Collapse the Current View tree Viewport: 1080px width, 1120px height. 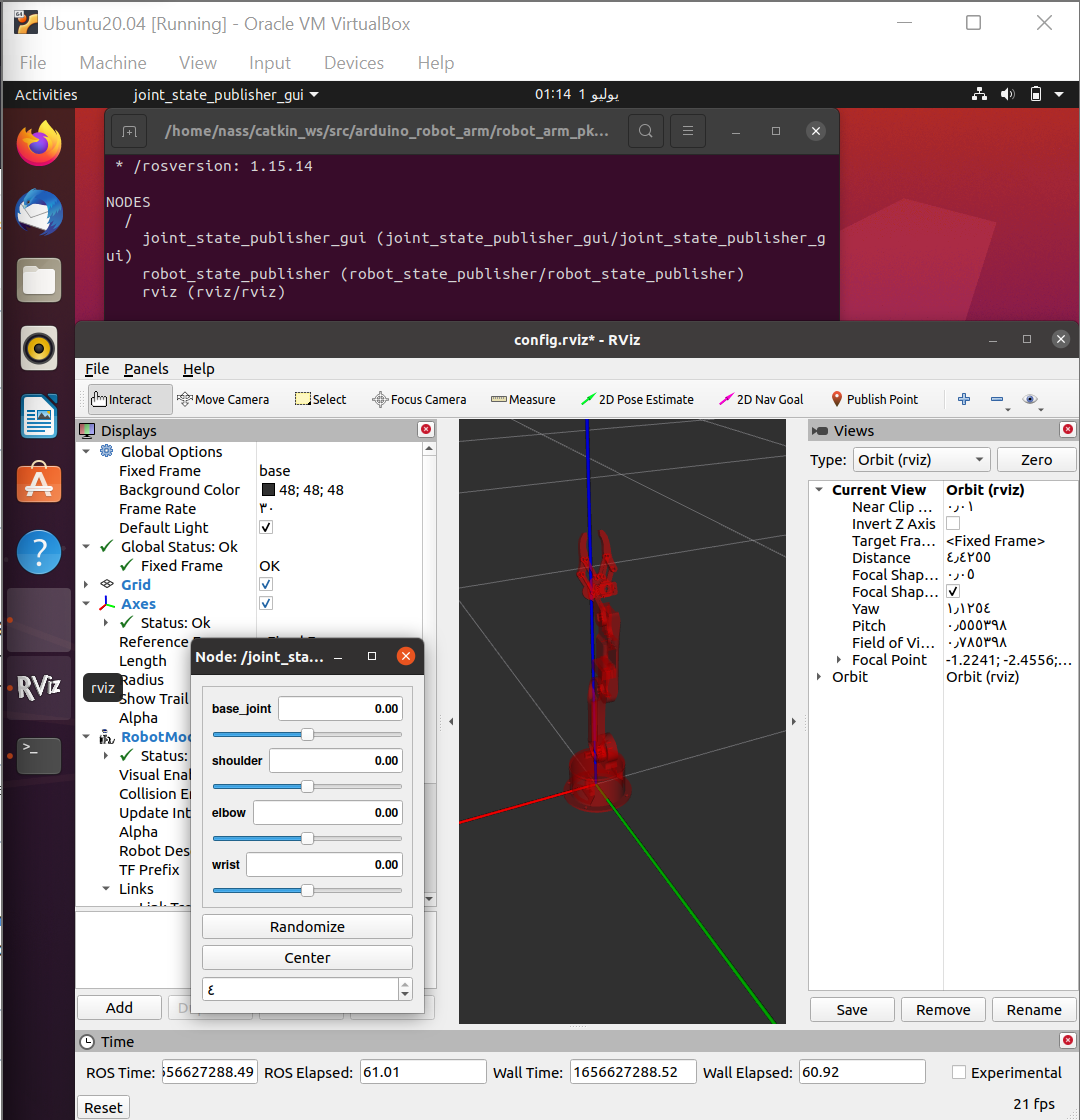point(820,489)
